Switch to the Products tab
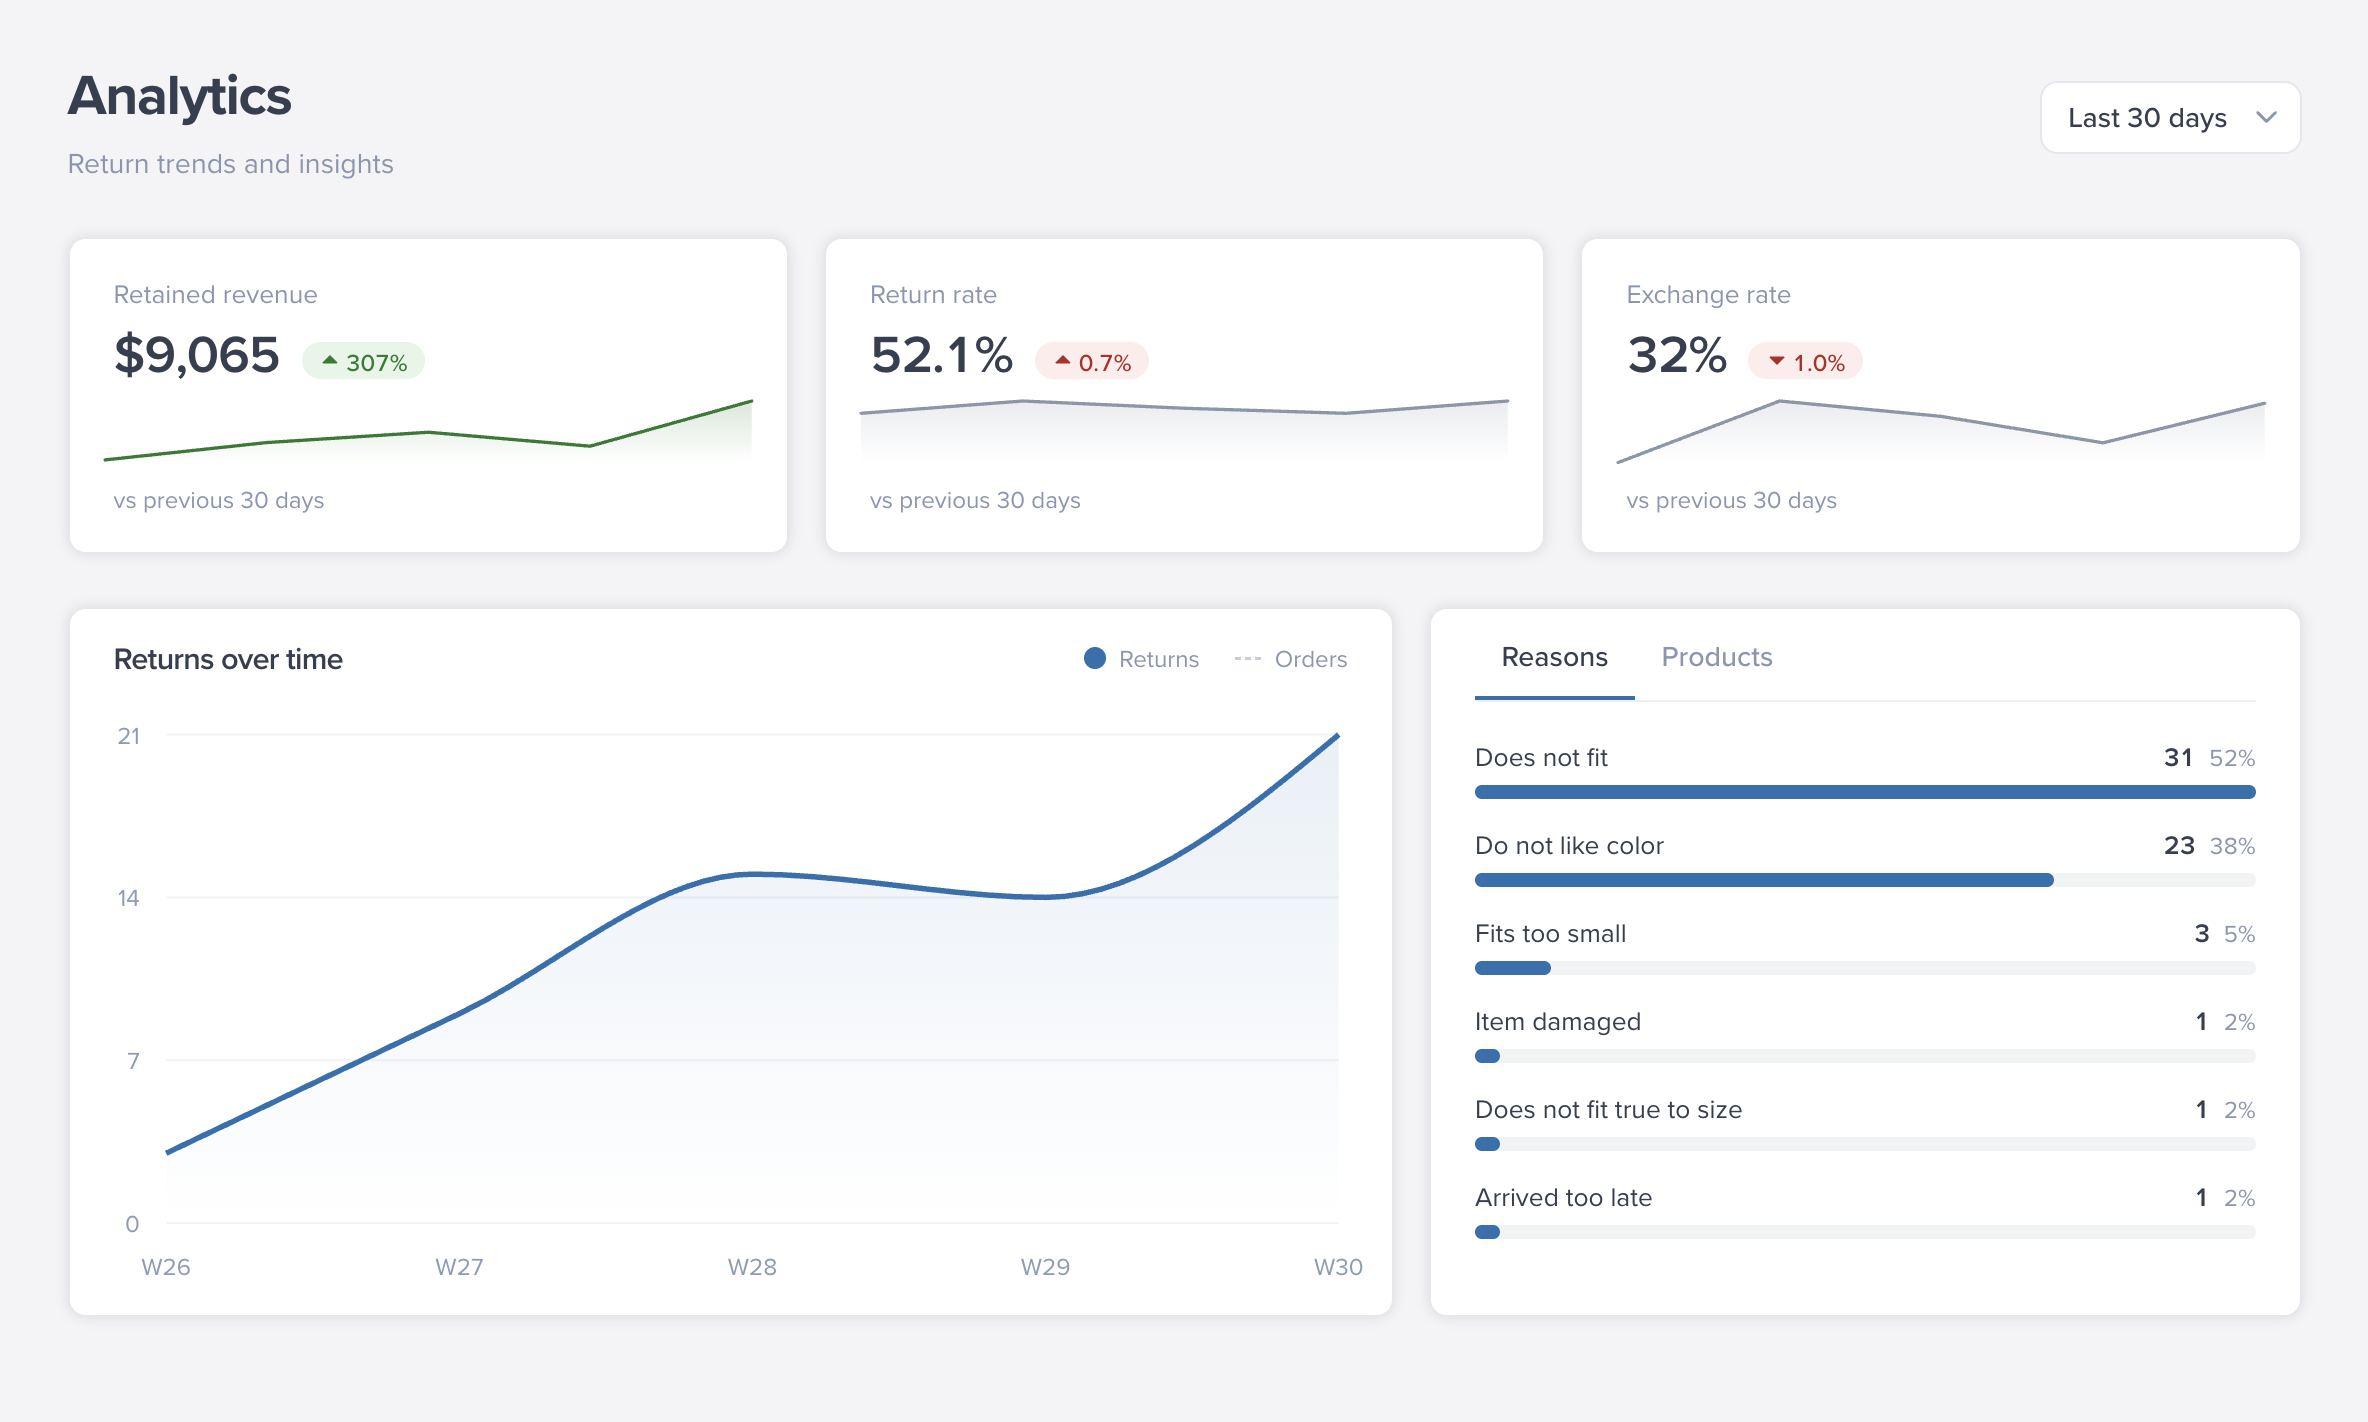Screen dimensions: 2368x1422 point(1717,657)
